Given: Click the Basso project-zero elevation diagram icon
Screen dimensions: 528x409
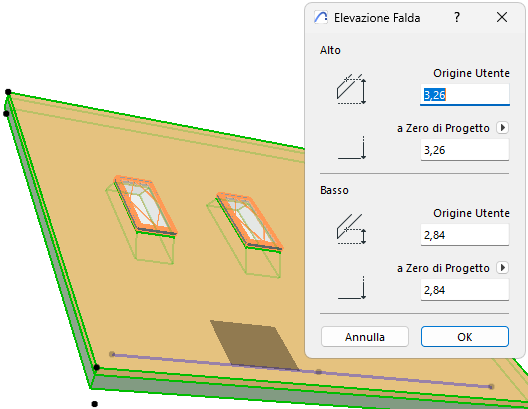Looking at the screenshot, I should [x=352, y=288].
